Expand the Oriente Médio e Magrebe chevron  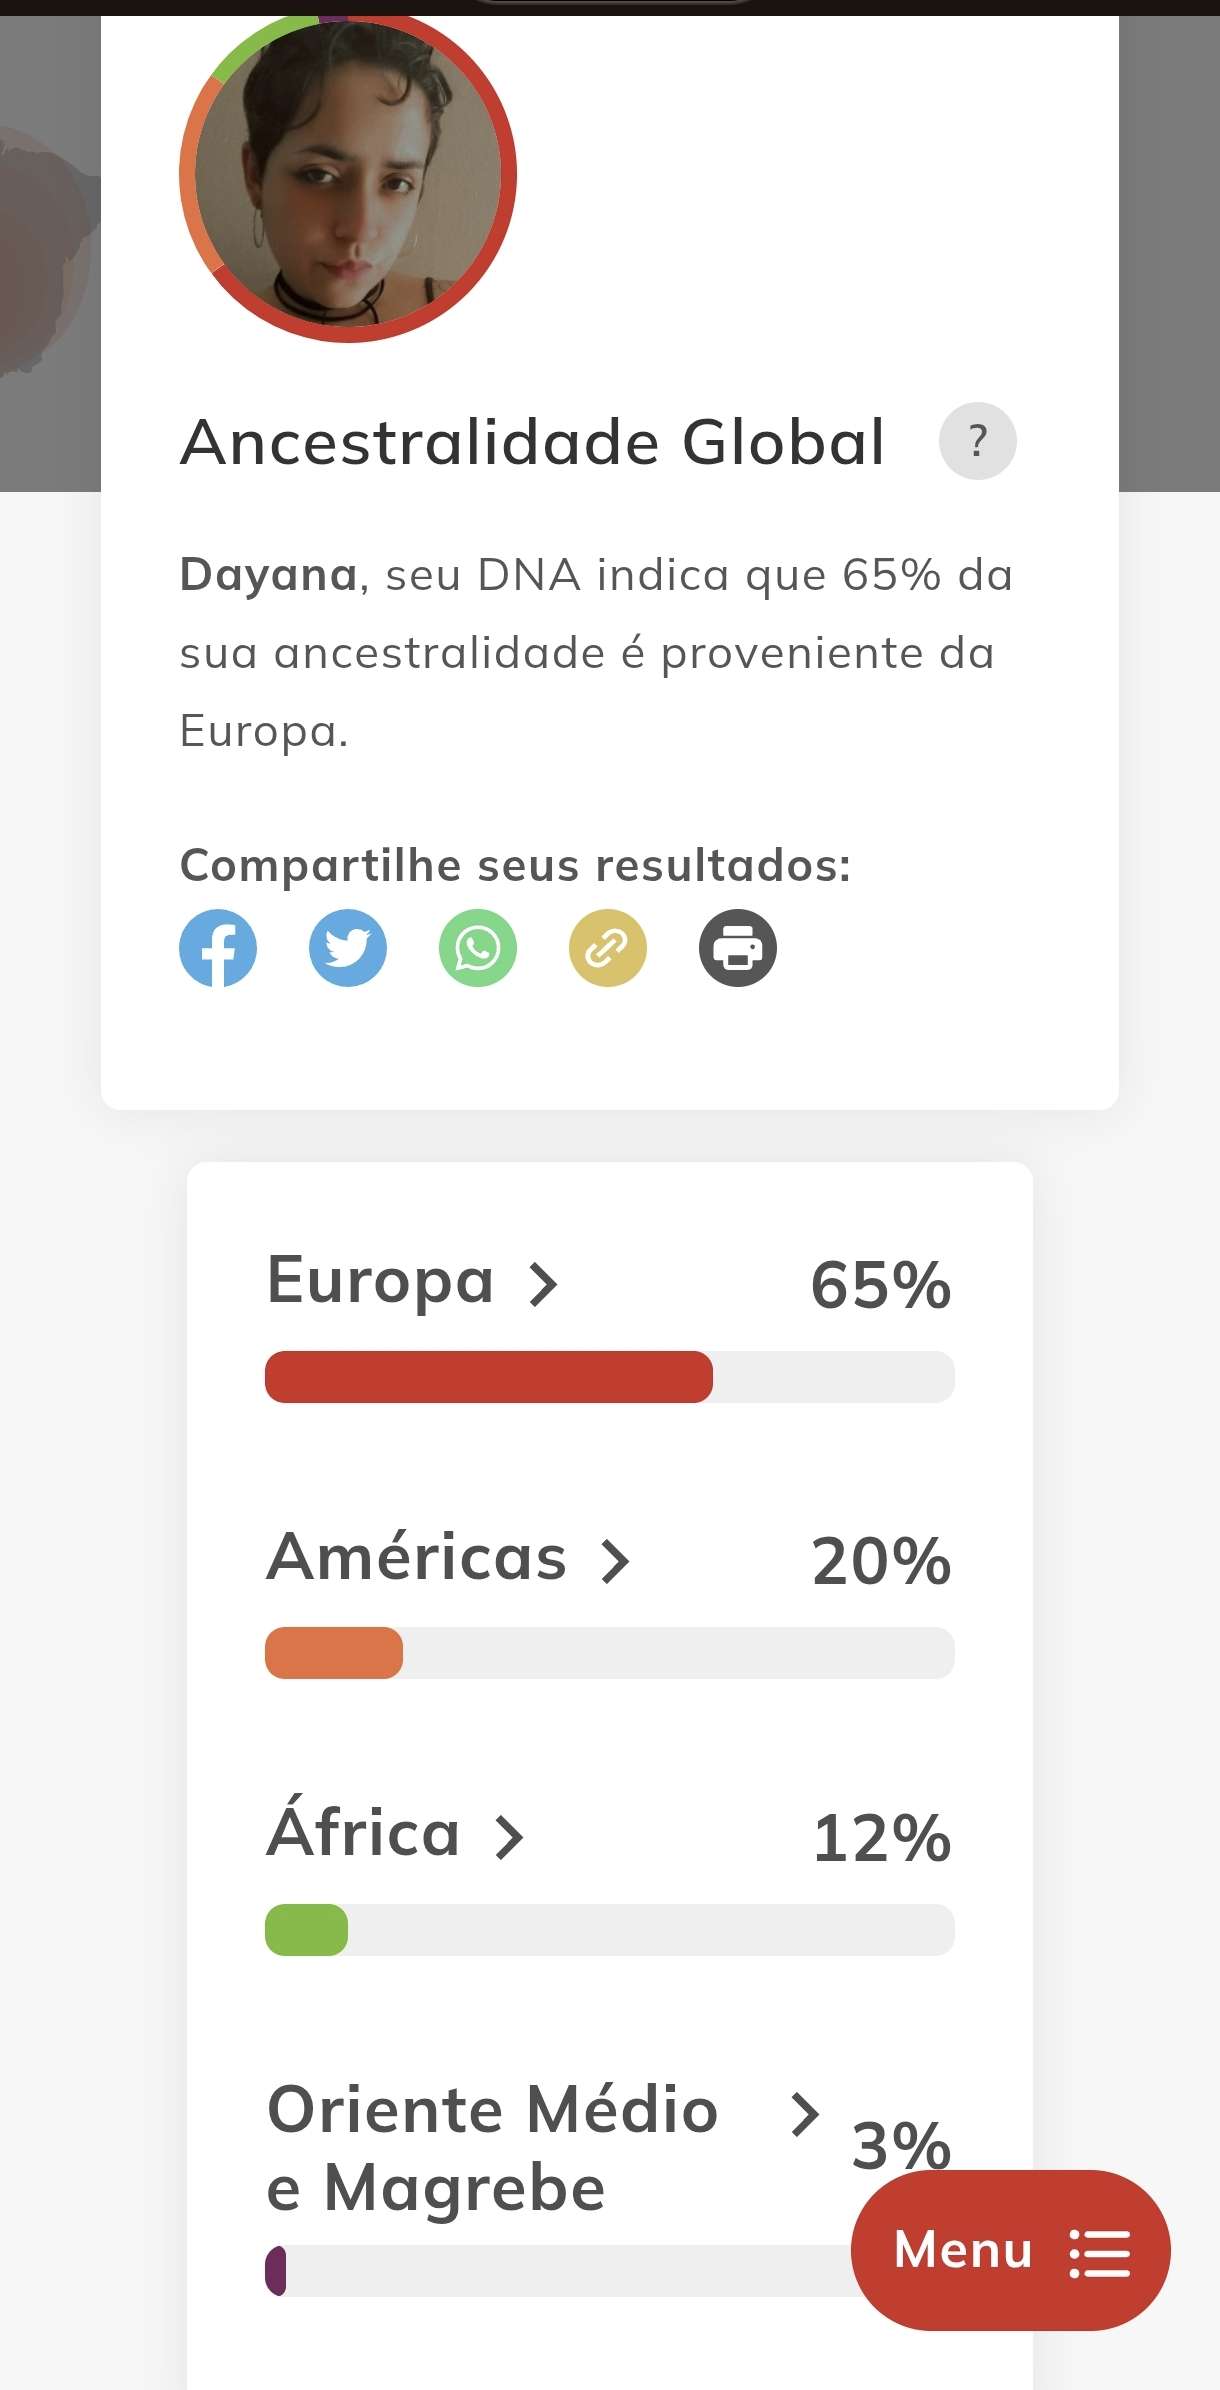(x=805, y=2114)
